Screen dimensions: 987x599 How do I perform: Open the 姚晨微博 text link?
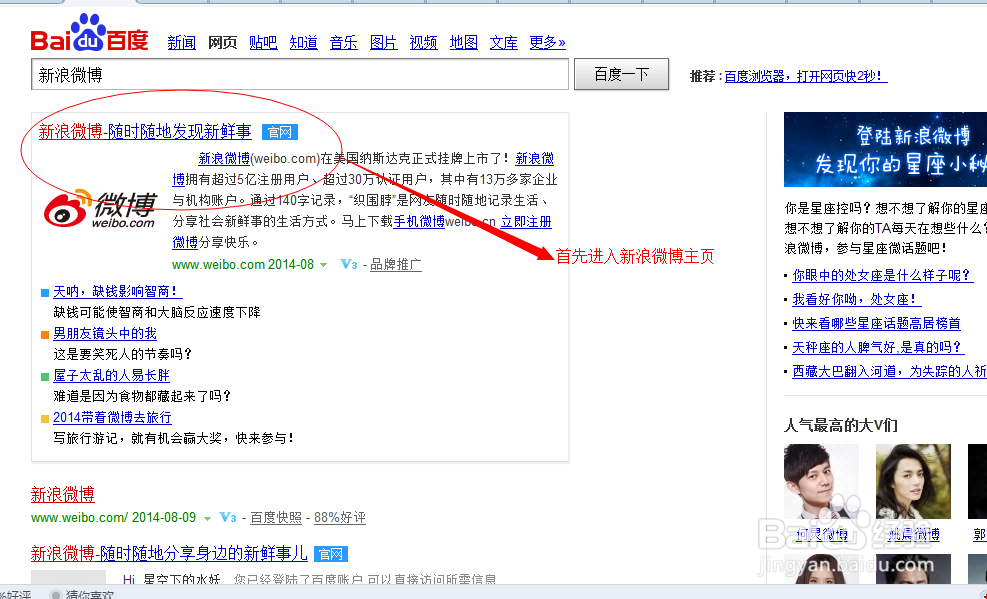point(913,535)
